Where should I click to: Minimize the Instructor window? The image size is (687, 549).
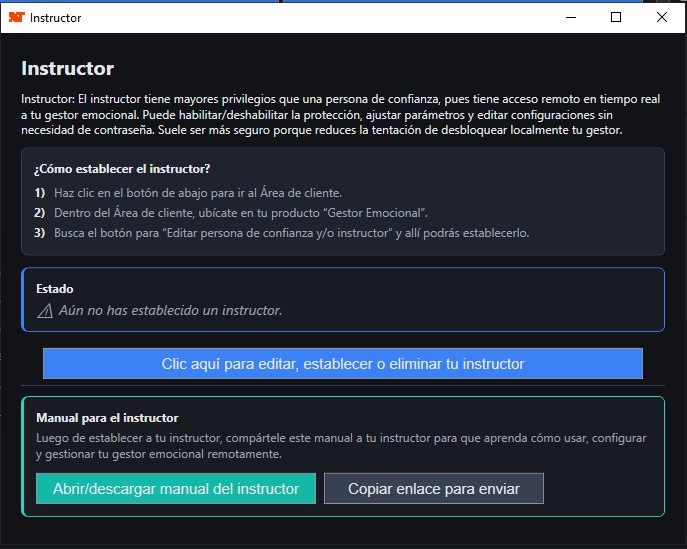coord(570,17)
